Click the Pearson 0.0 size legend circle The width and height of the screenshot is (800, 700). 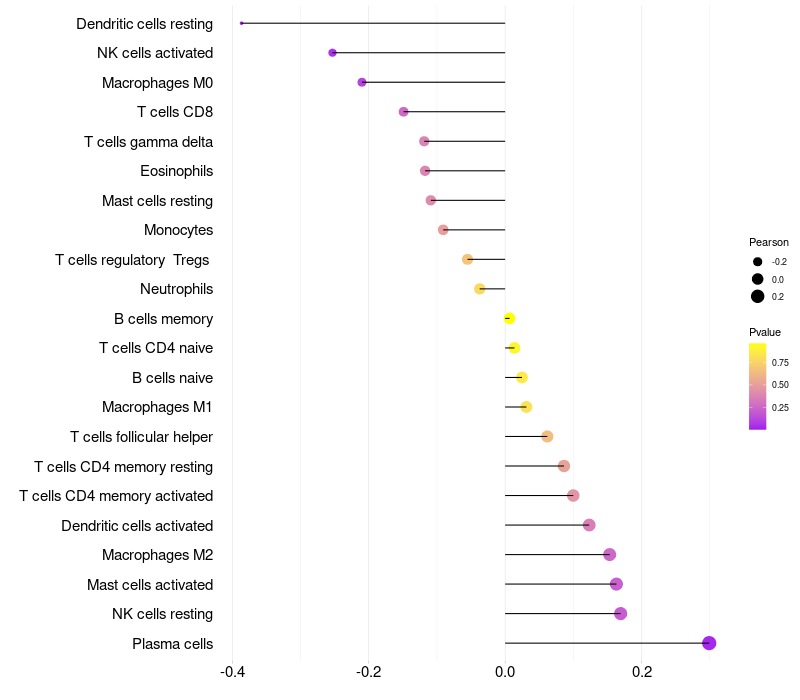pos(757,279)
